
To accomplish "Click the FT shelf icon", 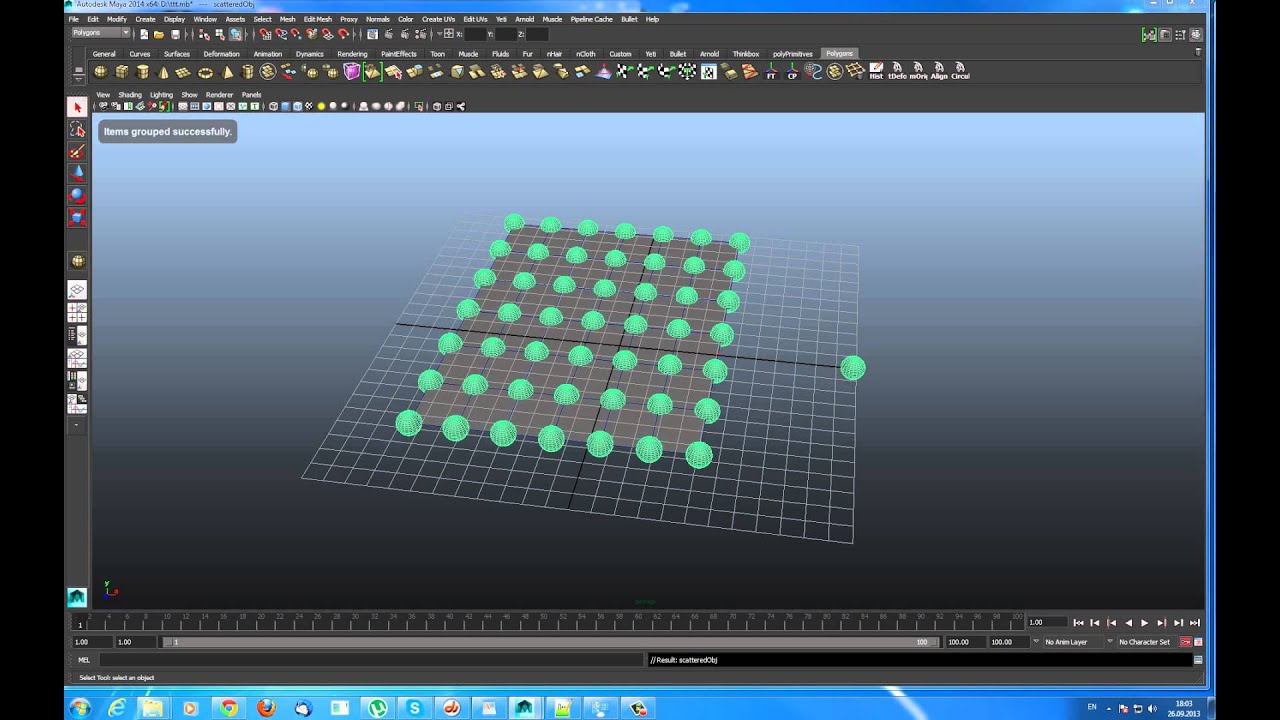I will coord(771,72).
